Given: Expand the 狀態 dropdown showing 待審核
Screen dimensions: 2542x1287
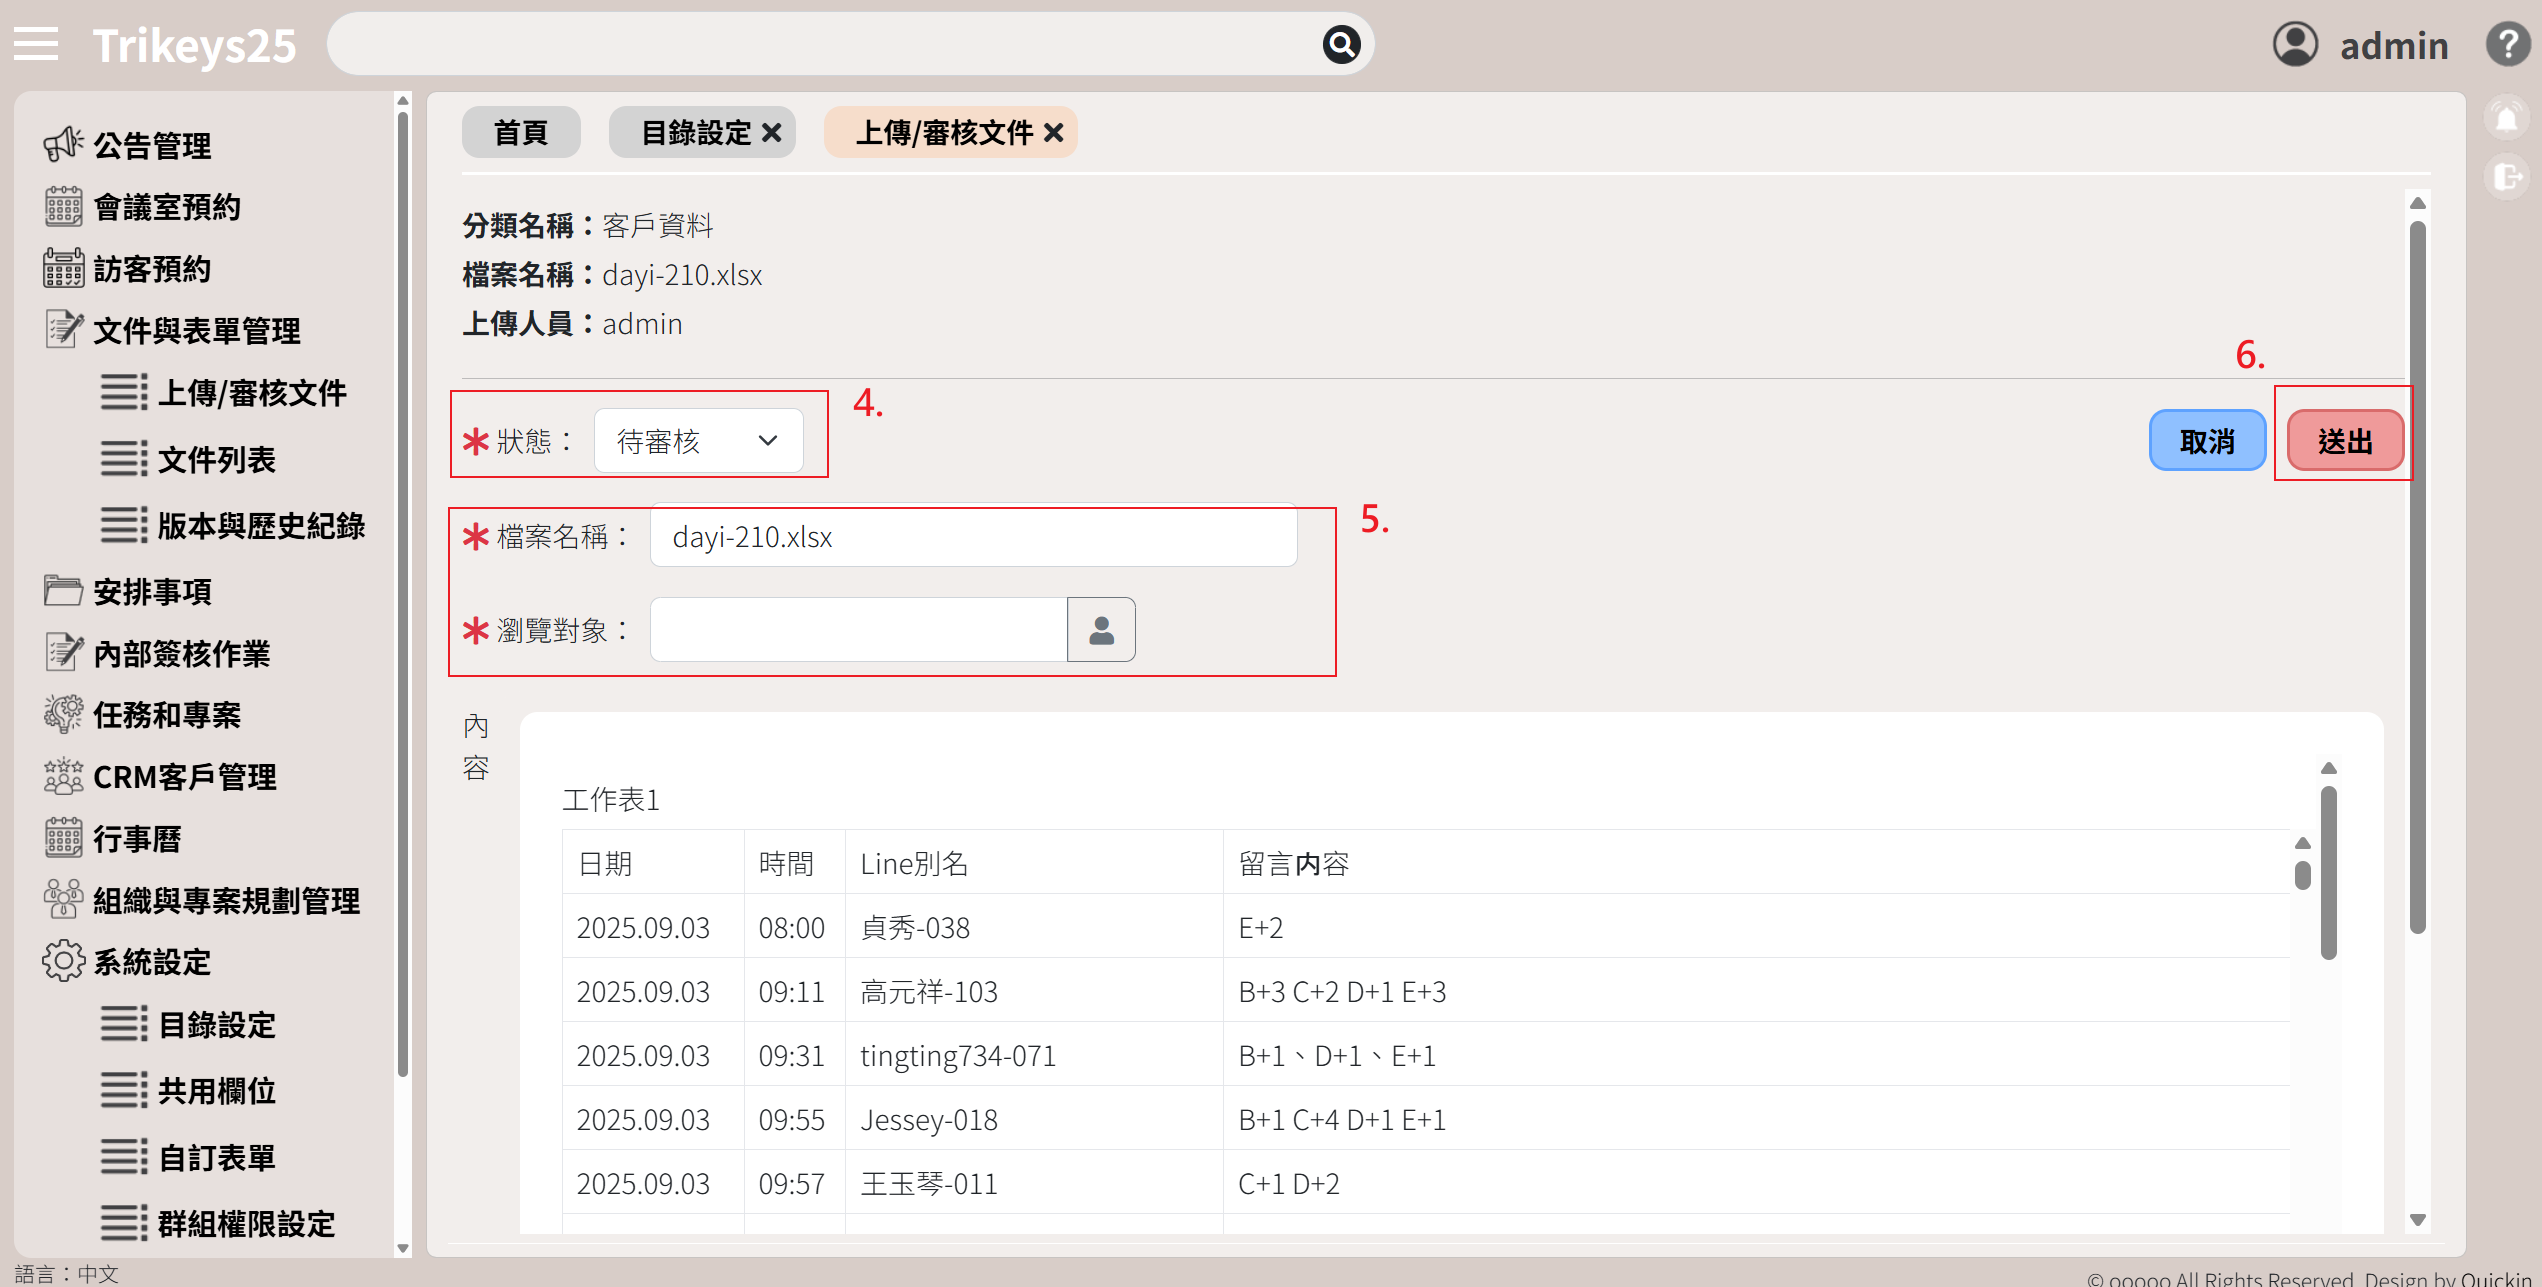Looking at the screenshot, I should click(698, 441).
